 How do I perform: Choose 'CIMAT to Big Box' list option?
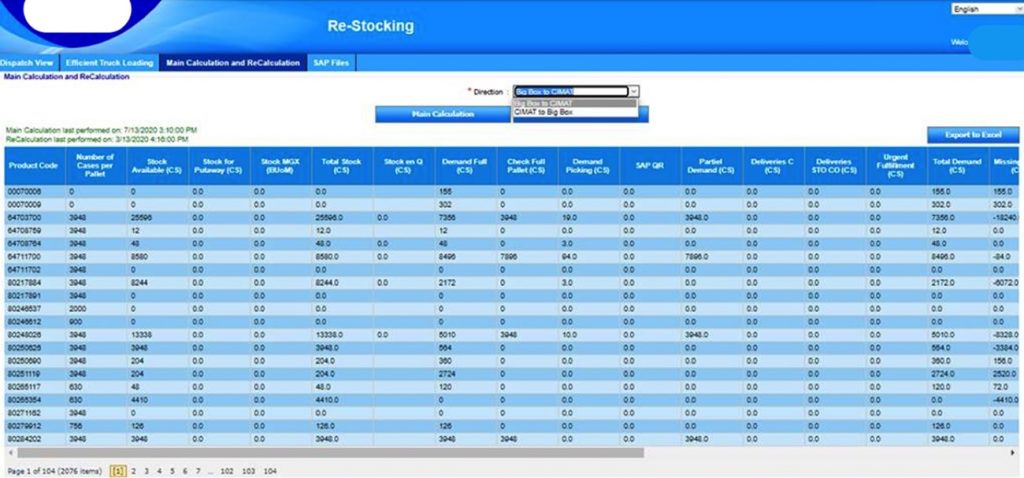tap(574, 112)
